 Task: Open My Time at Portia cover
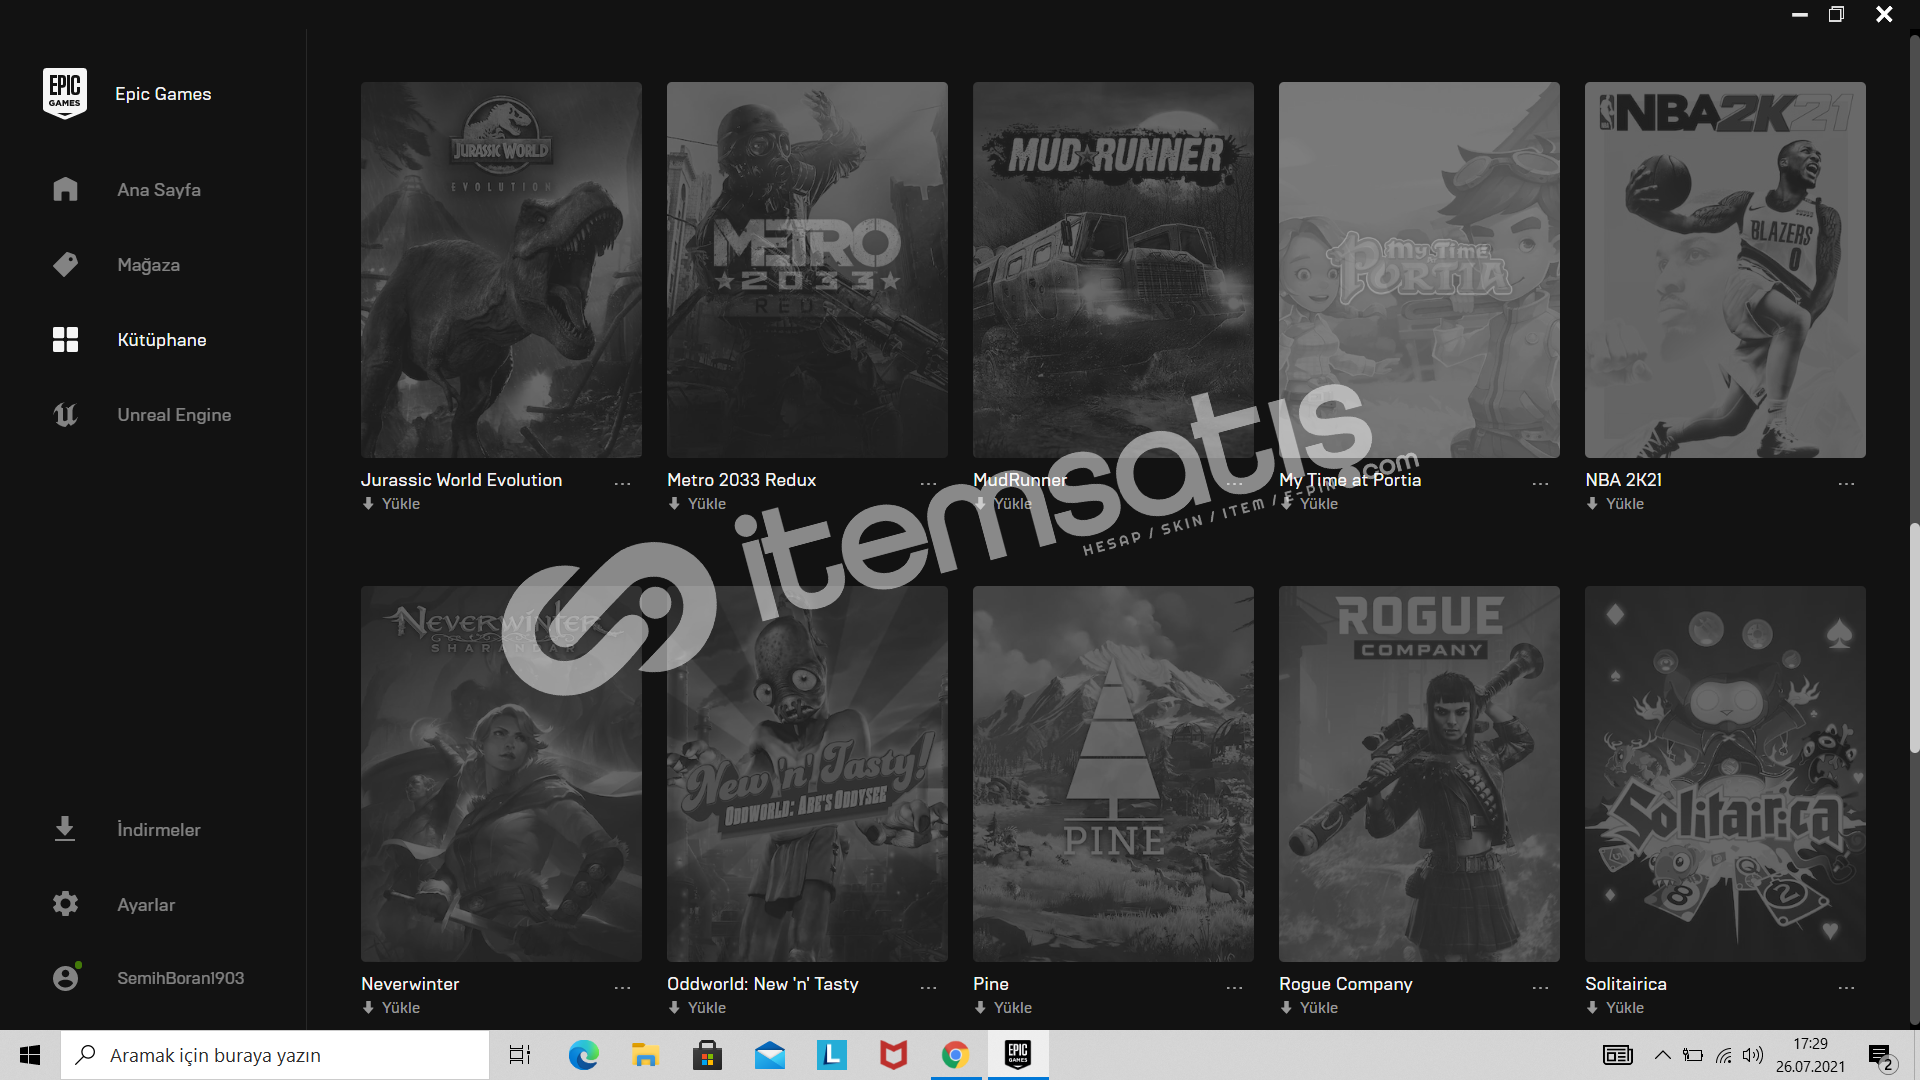(1419, 270)
